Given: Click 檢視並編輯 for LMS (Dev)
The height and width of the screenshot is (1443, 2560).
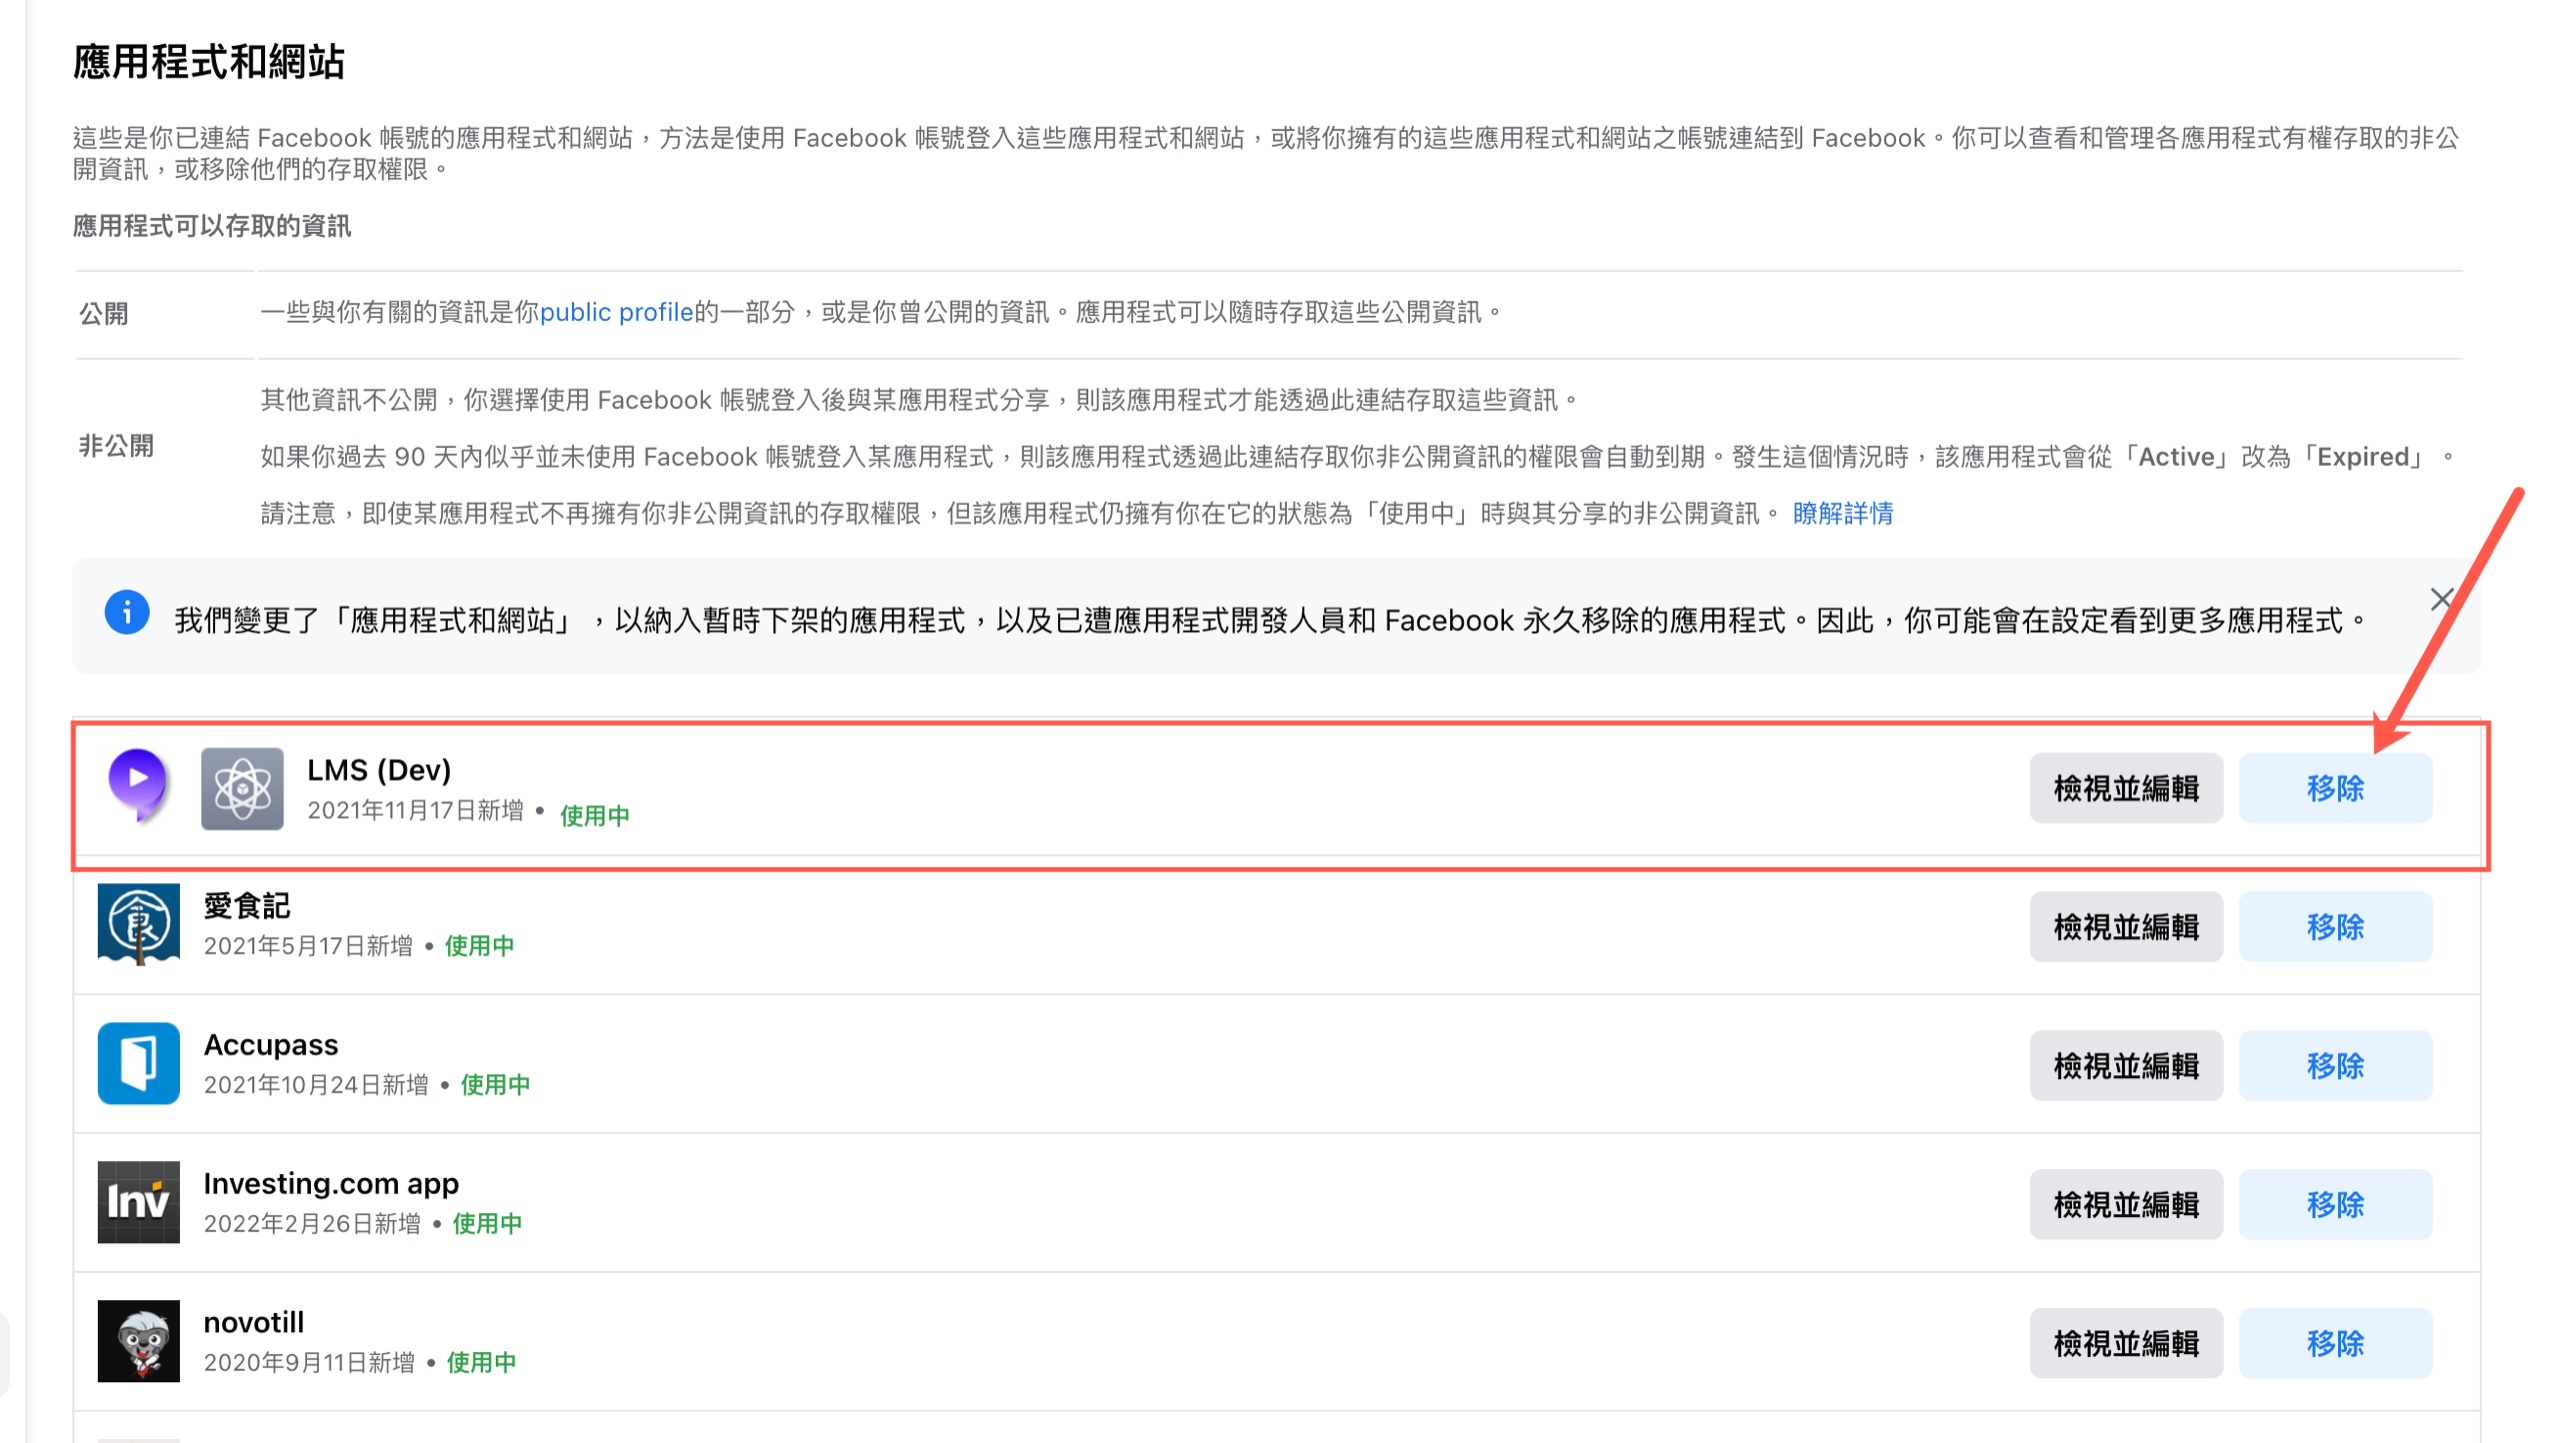Looking at the screenshot, I should 2126,788.
